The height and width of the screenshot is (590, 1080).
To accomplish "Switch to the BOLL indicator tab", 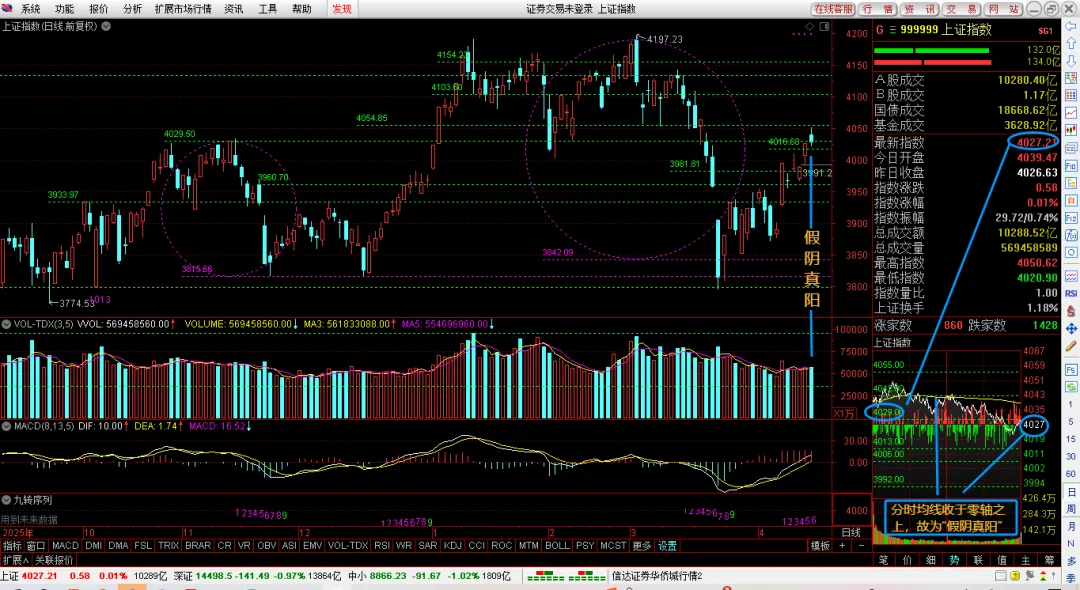I will click(557, 545).
